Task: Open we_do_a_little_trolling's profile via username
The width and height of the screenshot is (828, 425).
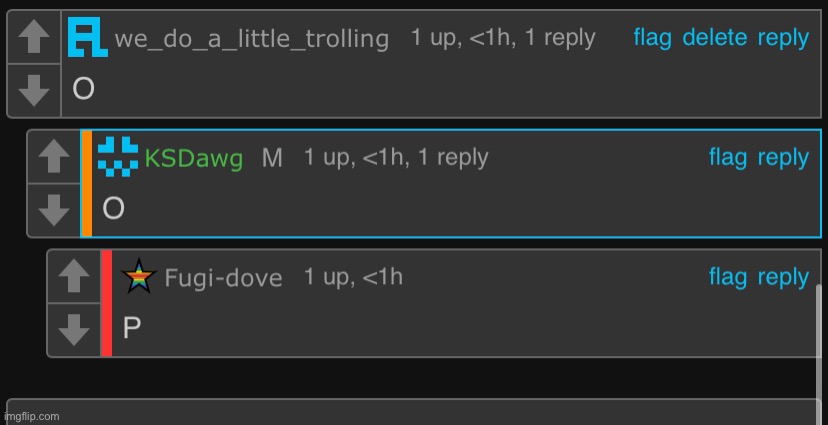Action: (x=251, y=39)
